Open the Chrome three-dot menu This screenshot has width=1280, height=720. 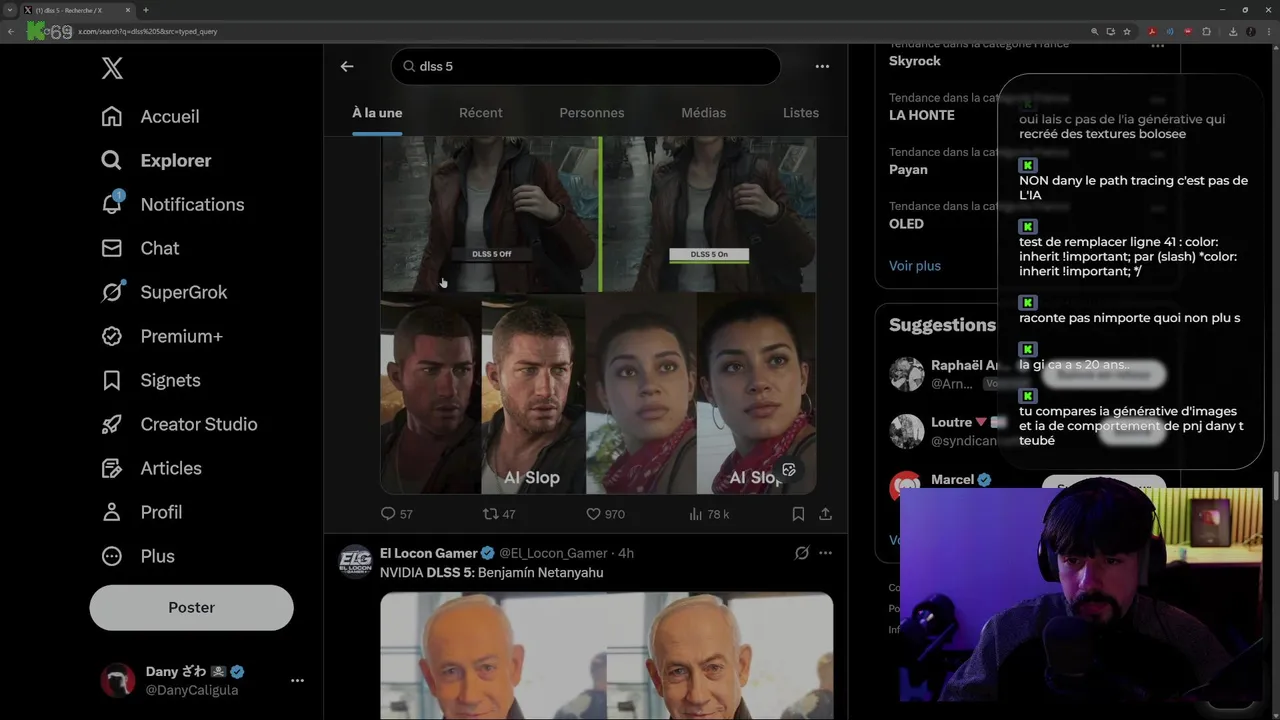pyautogui.click(x=1267, y=31)
